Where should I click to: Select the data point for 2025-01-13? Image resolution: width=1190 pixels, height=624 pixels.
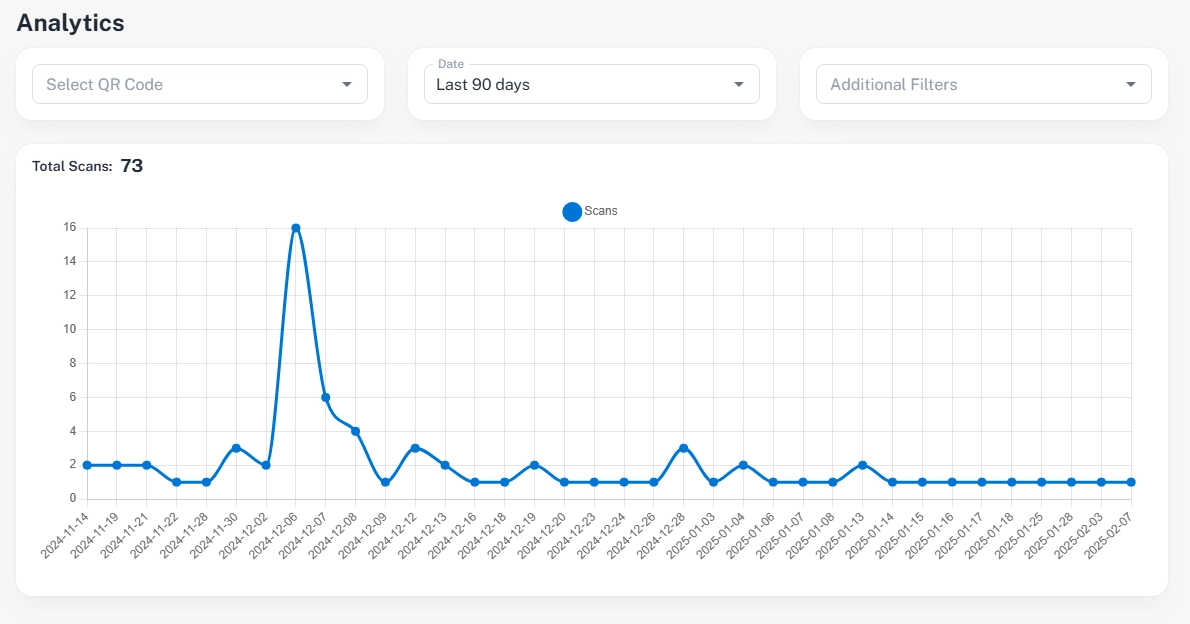861,464
